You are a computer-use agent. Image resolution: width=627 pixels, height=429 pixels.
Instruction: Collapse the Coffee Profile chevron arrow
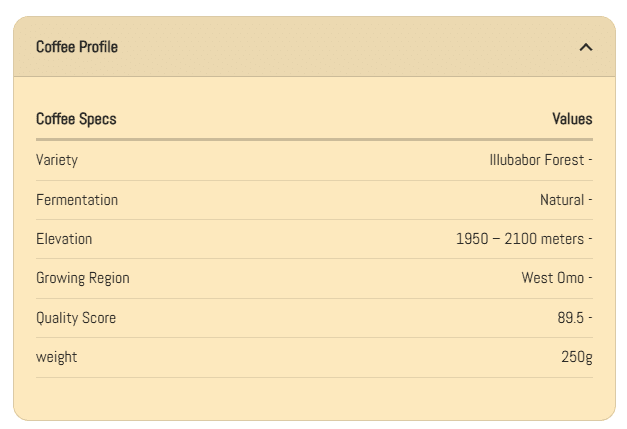click(586, 47)
